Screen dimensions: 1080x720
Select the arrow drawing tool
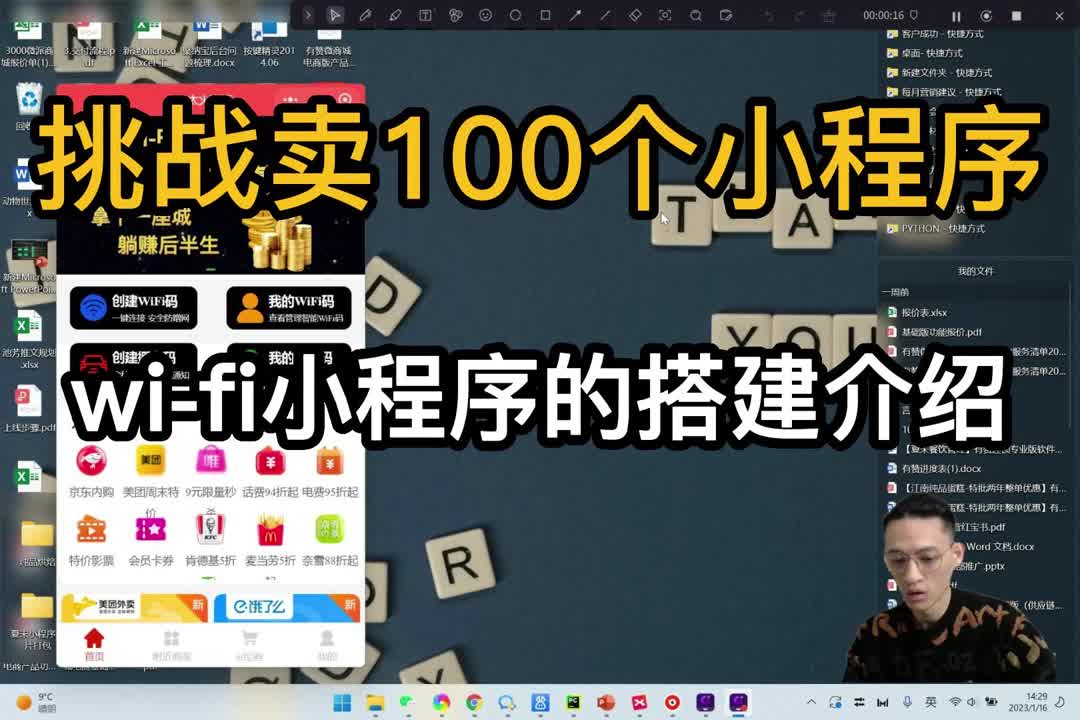click(575, 15)
